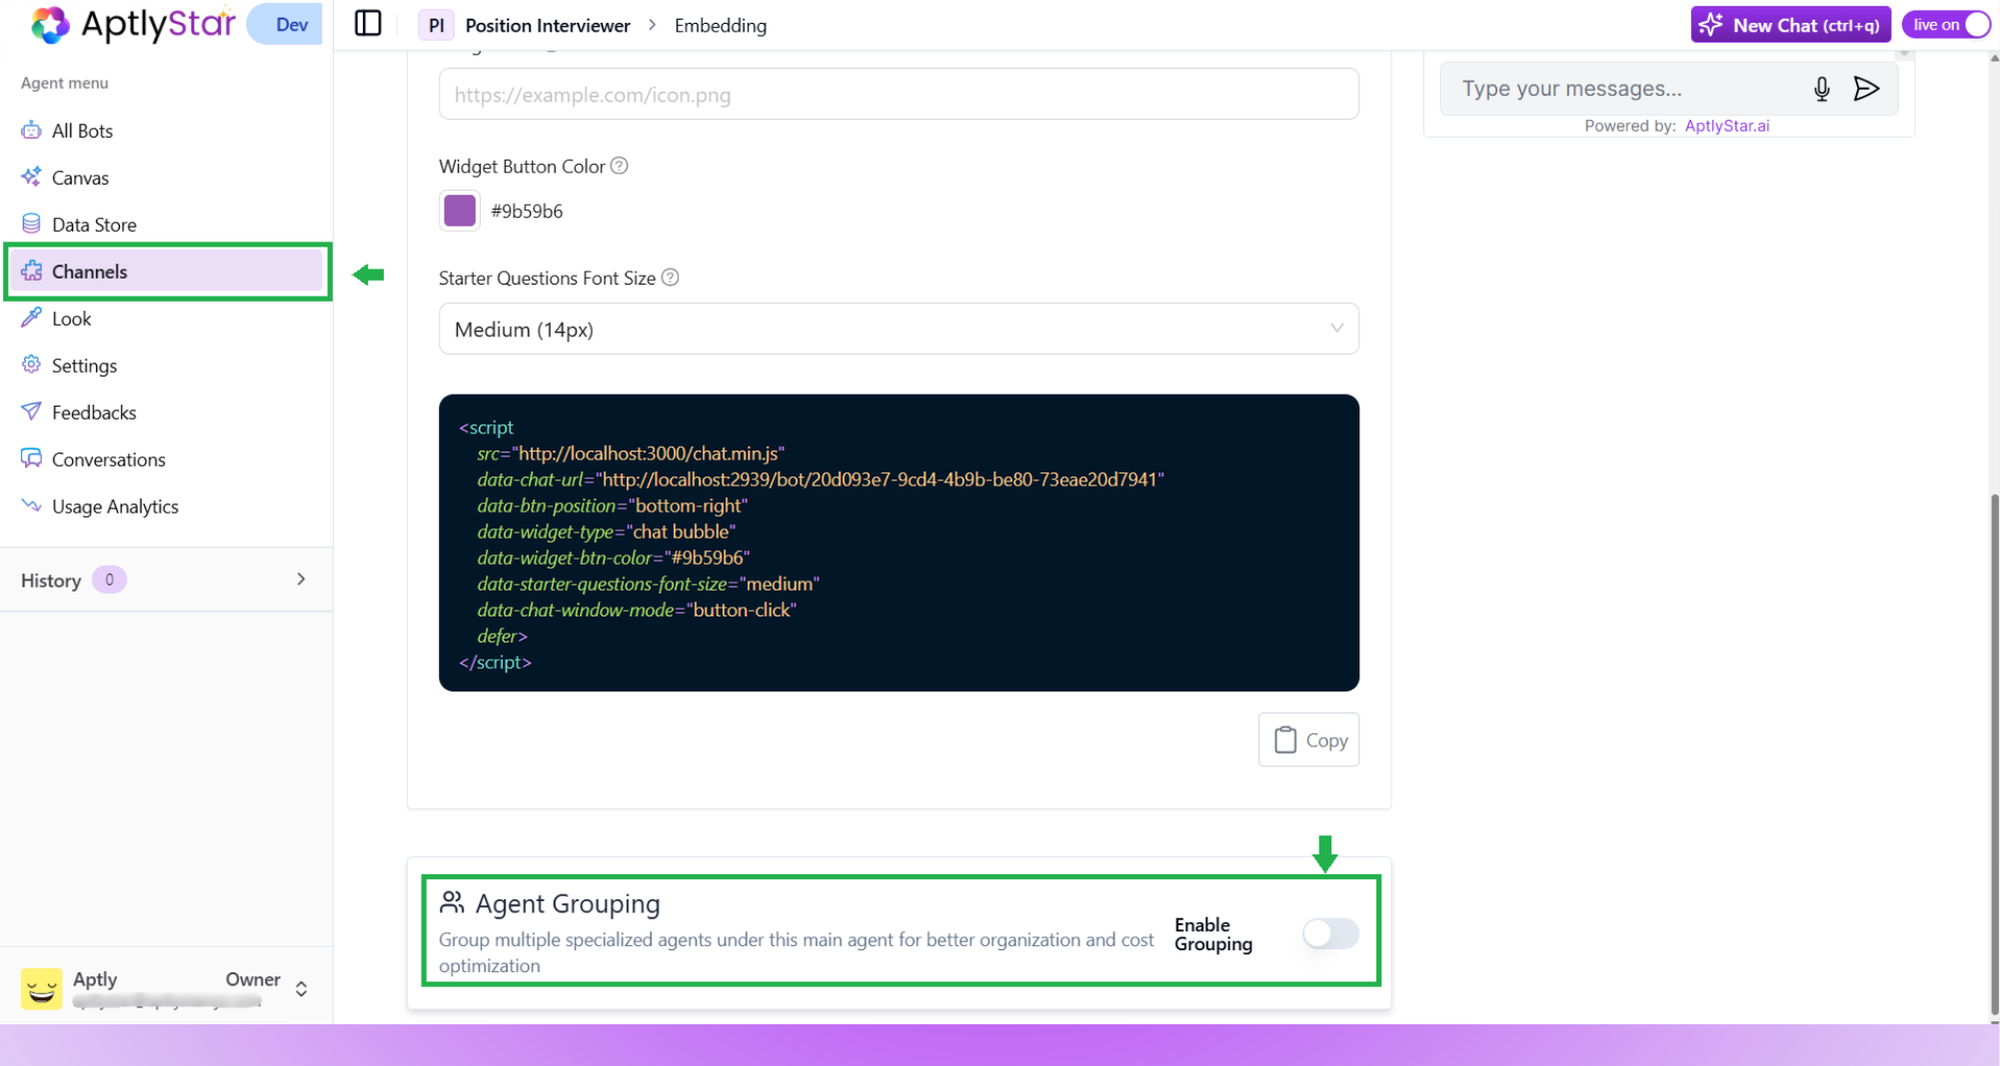
Task: Open the AptlyStar.ai link
Action: pyautogui.click(x=1727, y=126)
